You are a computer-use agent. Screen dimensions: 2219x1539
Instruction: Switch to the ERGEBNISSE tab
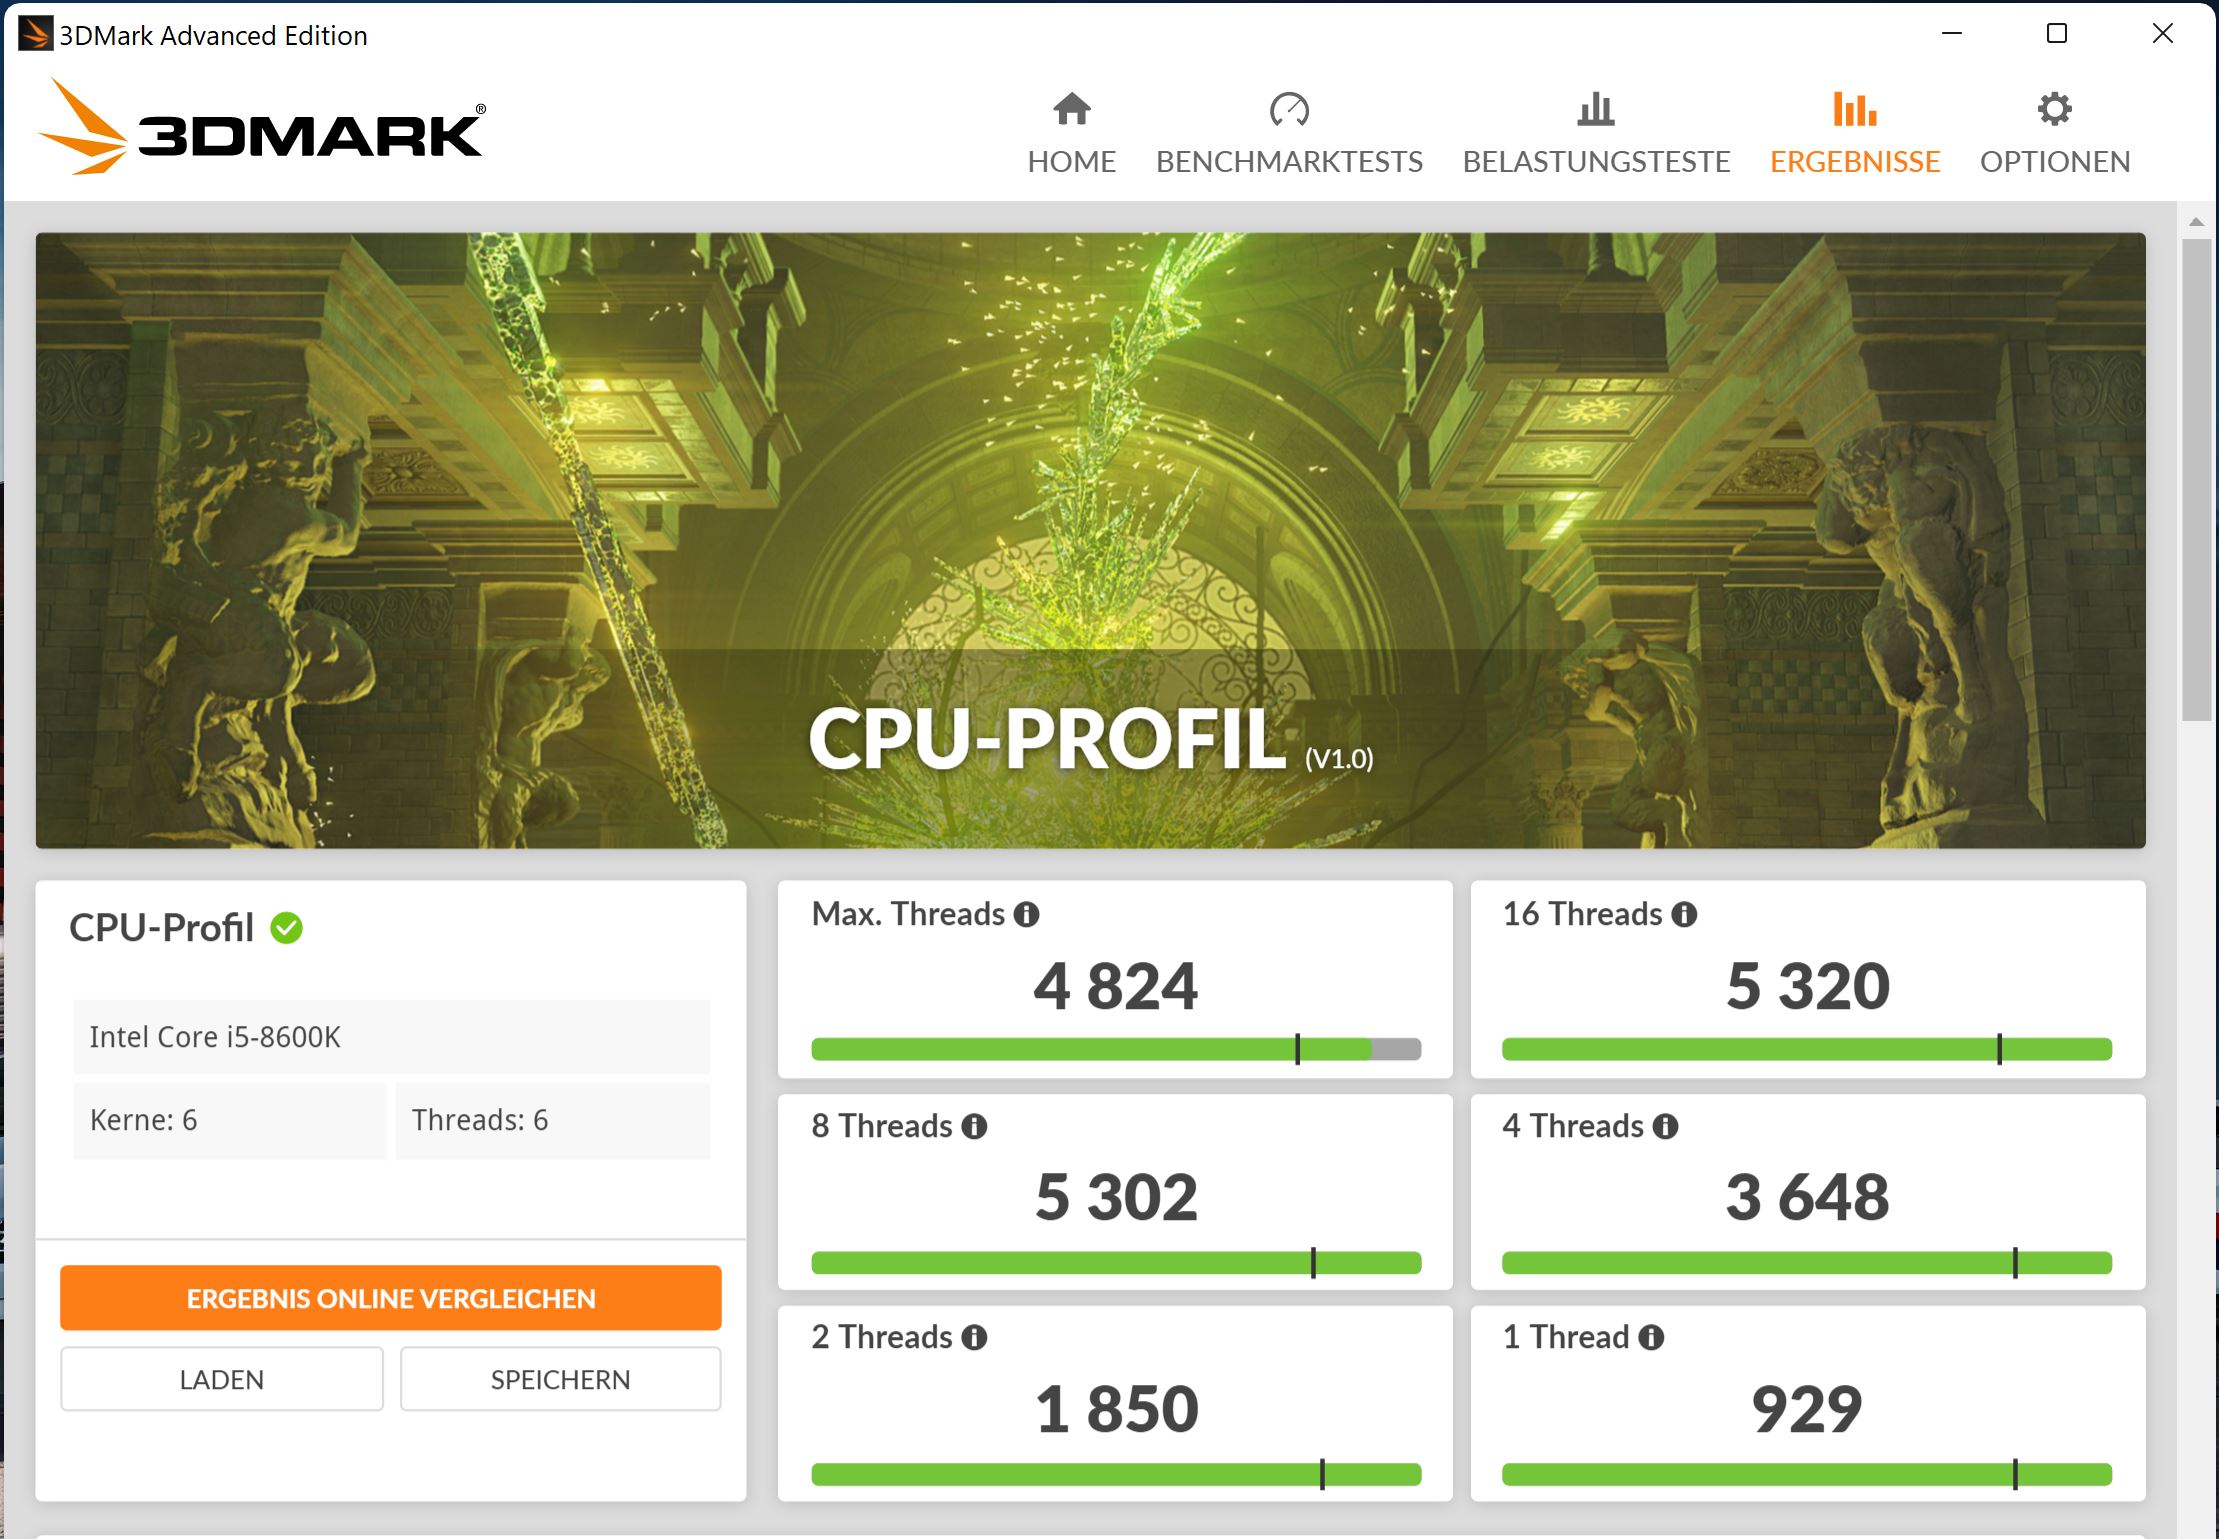click(1854, 161)
